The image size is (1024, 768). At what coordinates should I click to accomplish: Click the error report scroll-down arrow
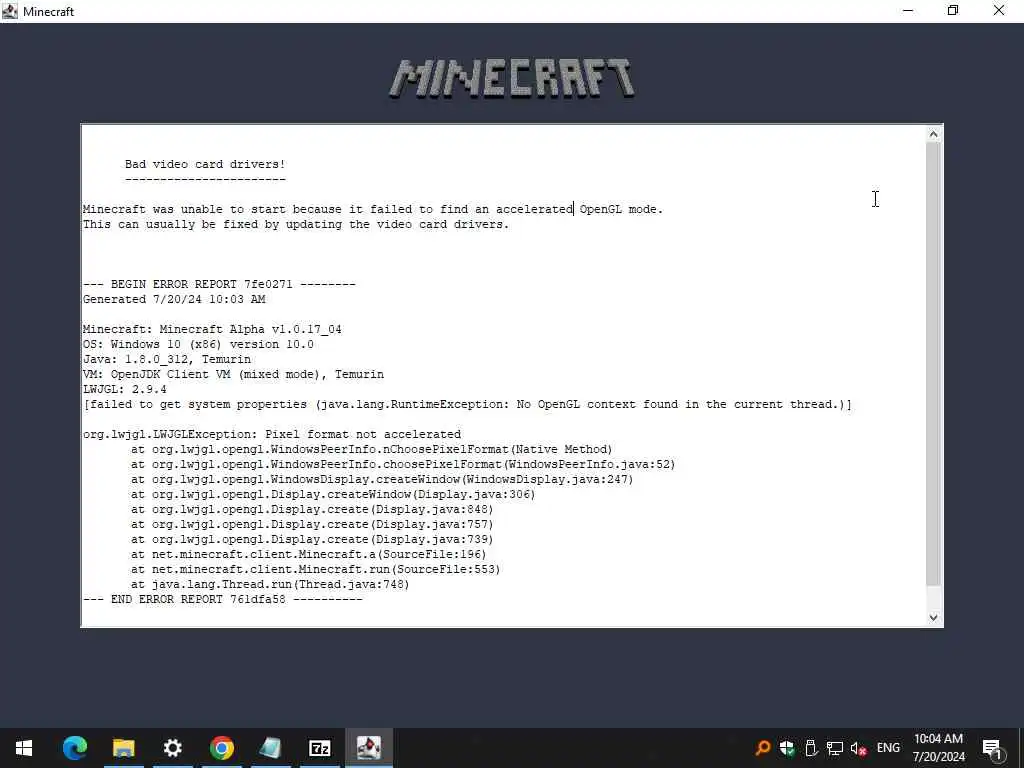[933, 617]
